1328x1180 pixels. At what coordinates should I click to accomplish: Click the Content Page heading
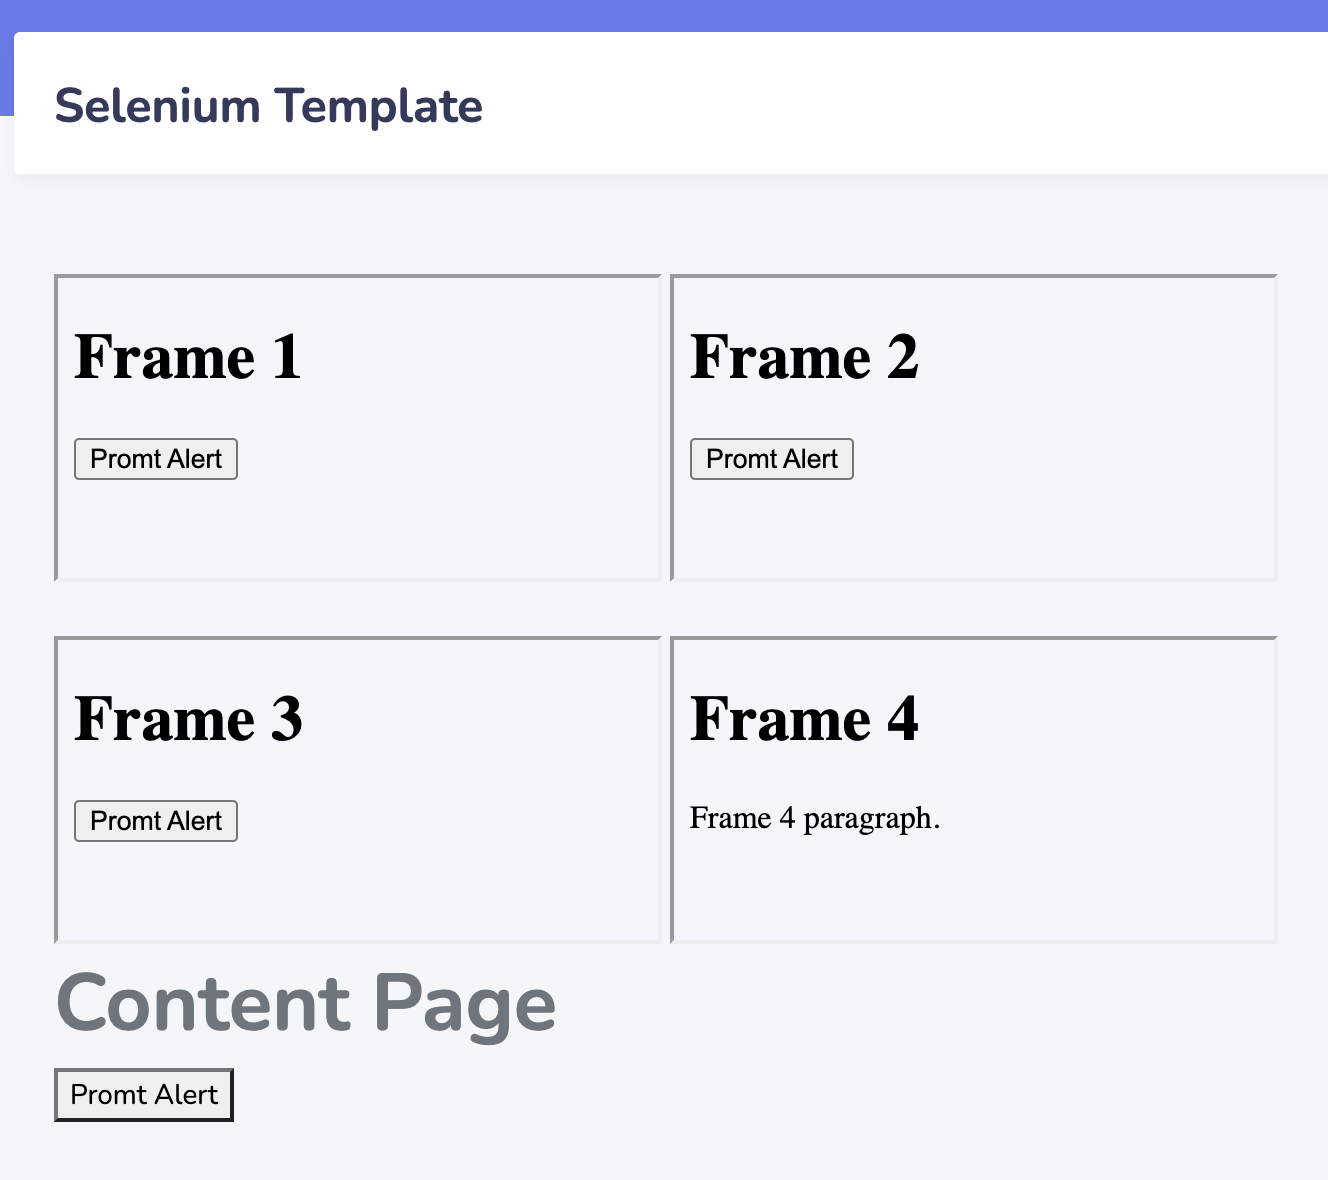coord(305,1005)
